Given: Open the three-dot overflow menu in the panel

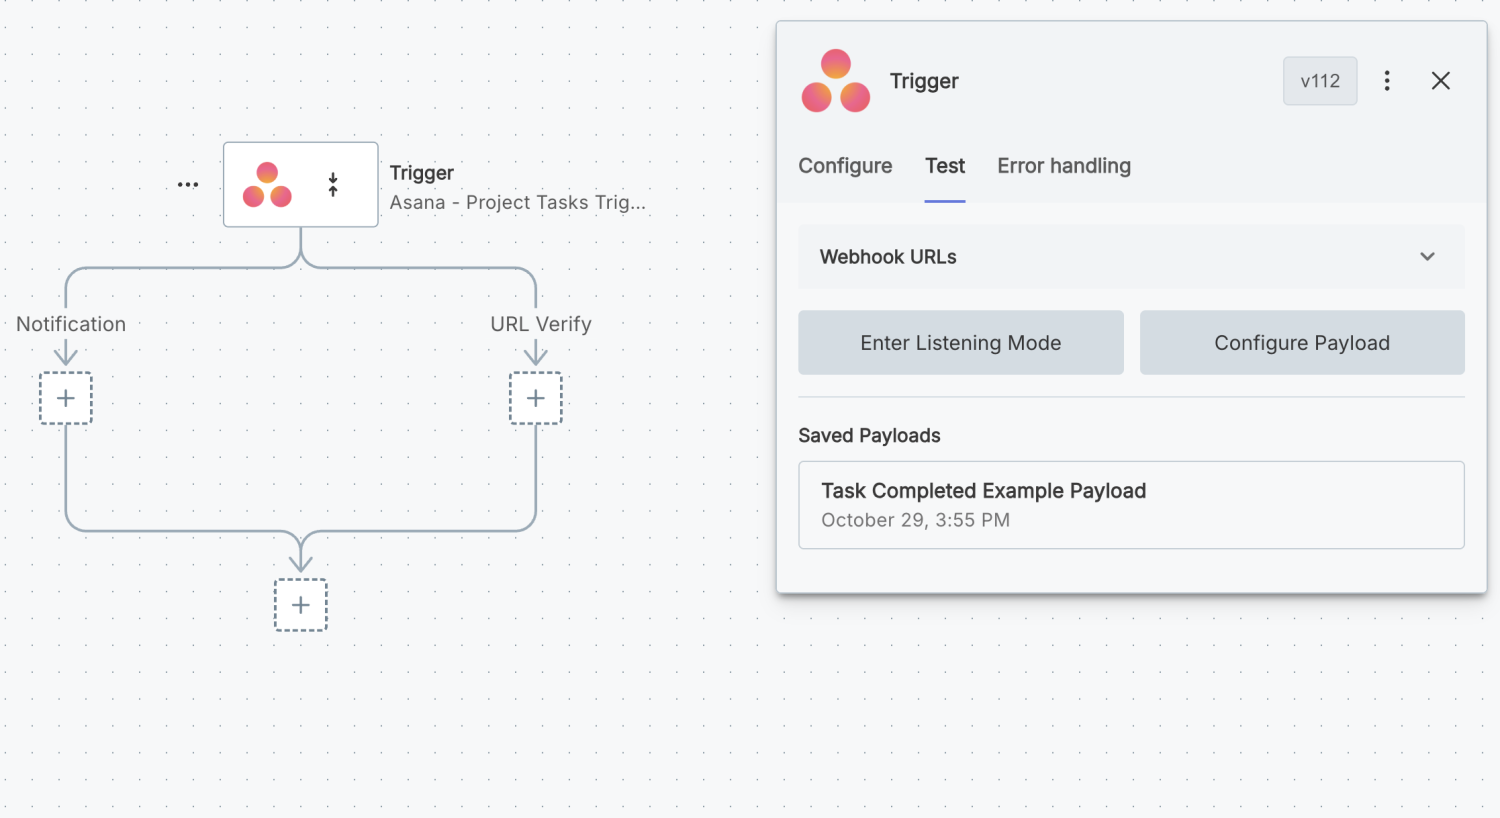Looking at the screenshot, I should point(1387,80).
